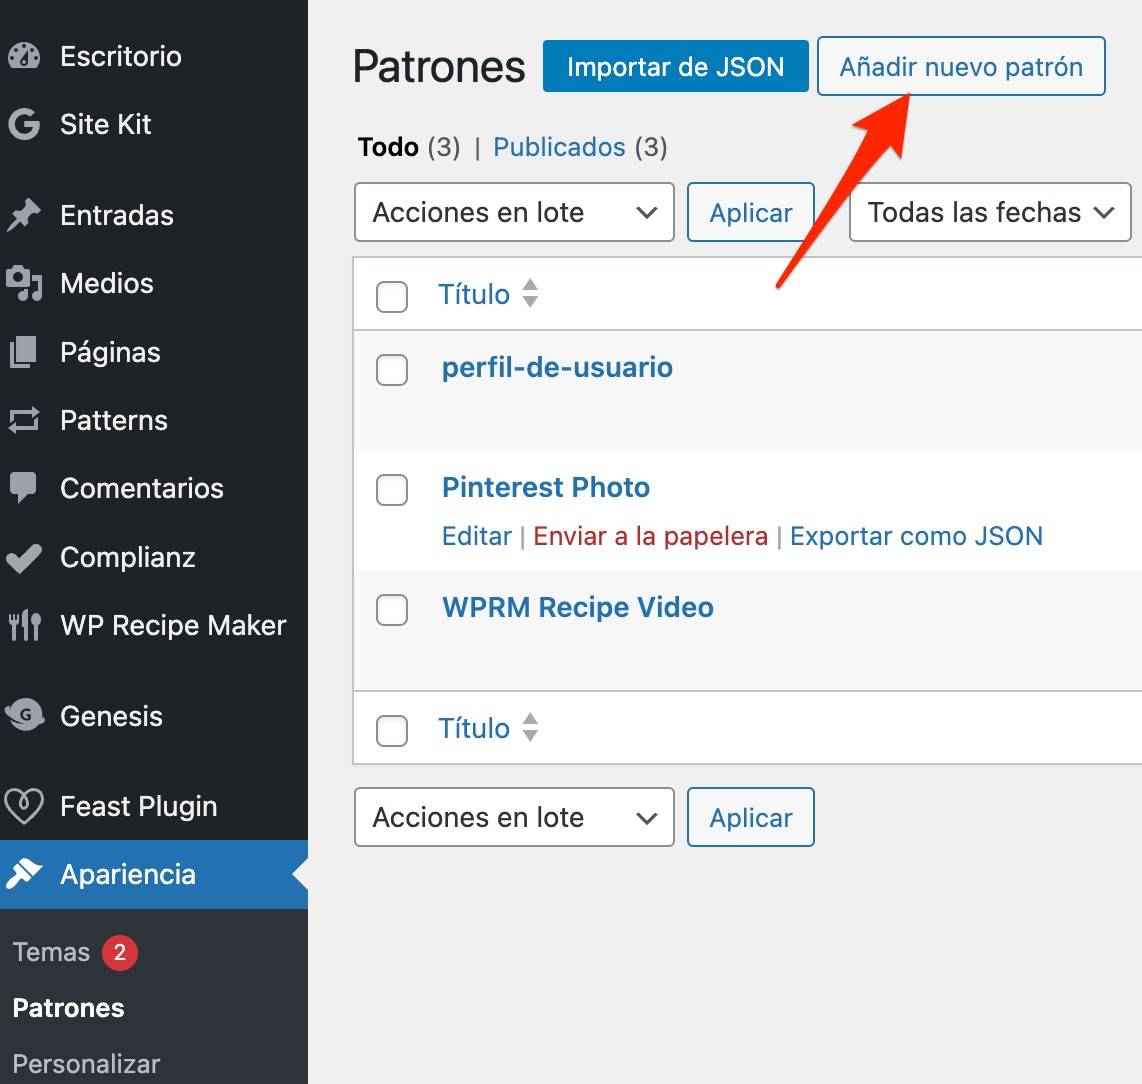Click the Importar de JSON button
1142x1084 pixels.
click(x=675, y=66)
